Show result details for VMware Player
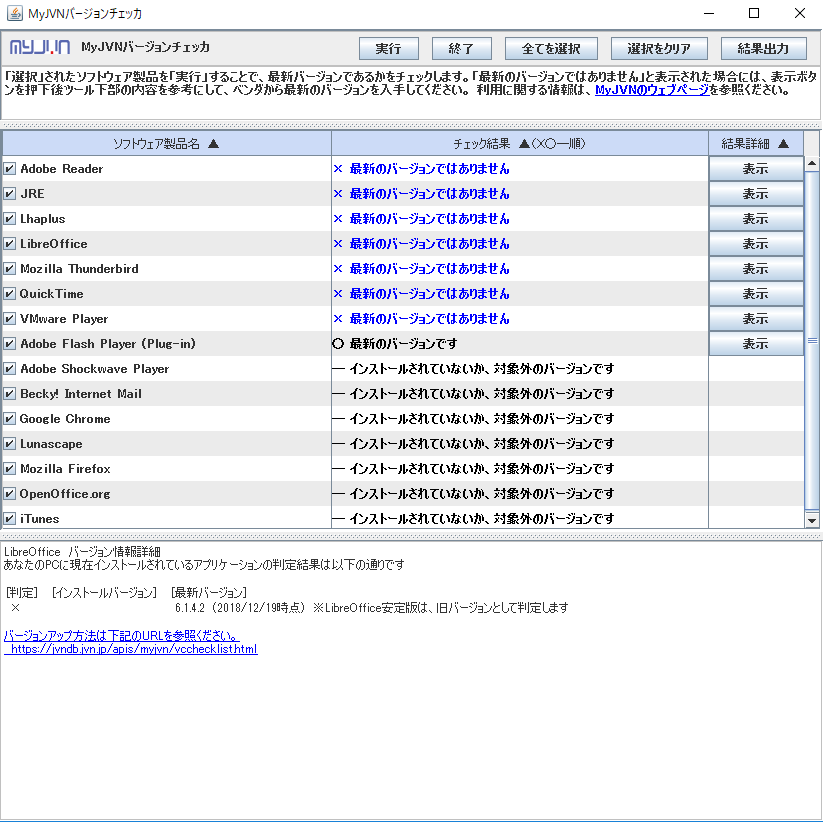823x822 pixels. click(756, 319)
